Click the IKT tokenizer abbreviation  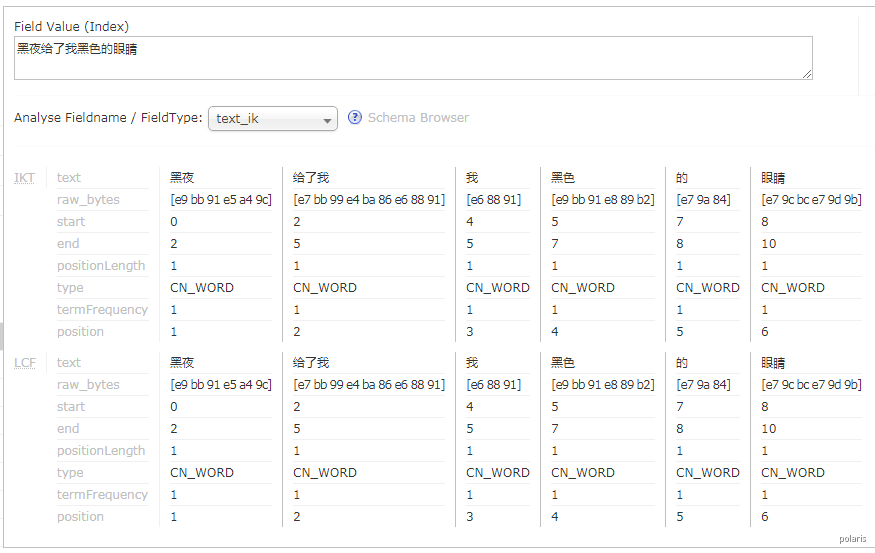coord(24,178)
